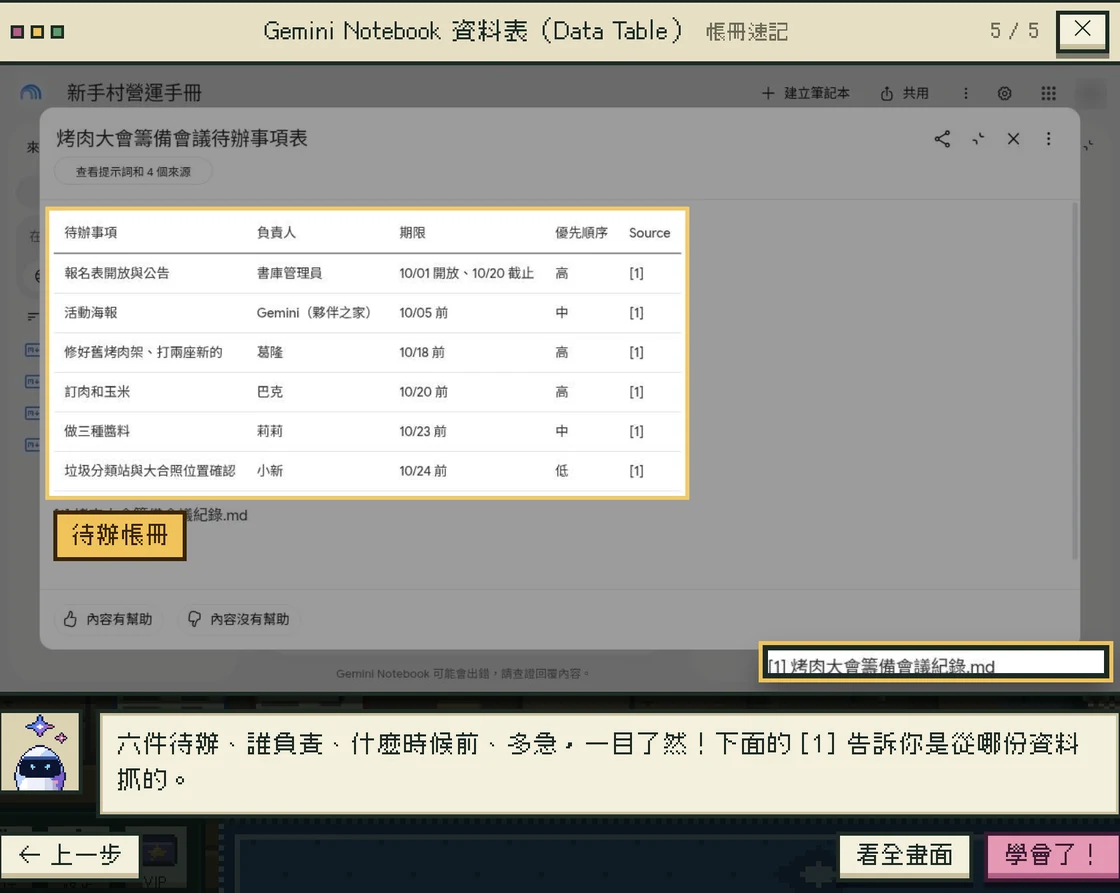Click the 巴克 owner cell
Image resolution: width=1120 pixels, height=893 pixels.
click(x=269, y=391)
